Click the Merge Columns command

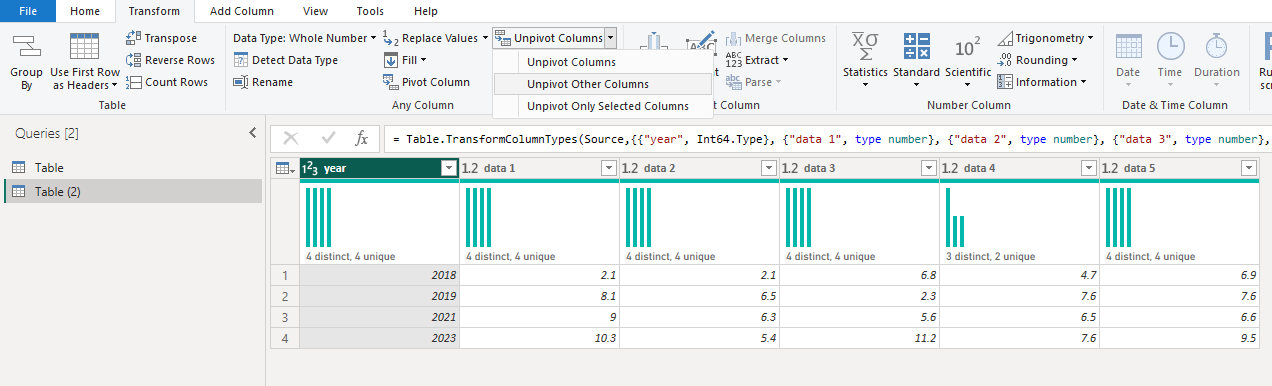(x=776, y=38)
